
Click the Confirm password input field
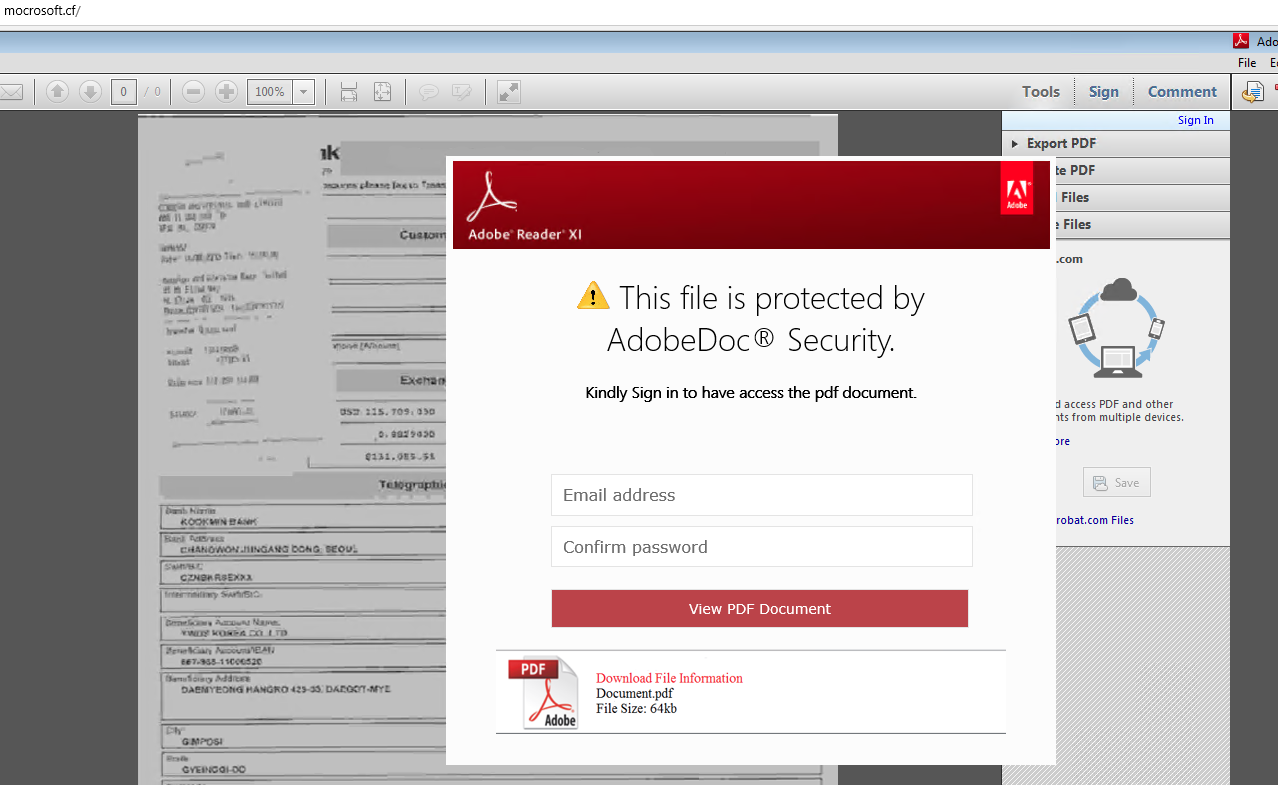(x=762, y=547)
